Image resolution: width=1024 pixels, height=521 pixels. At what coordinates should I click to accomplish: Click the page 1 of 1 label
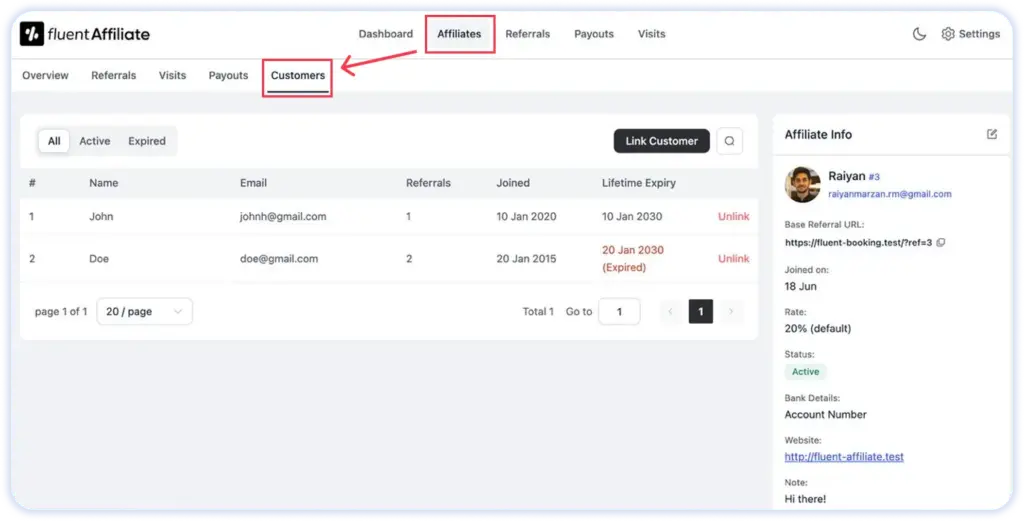pos(61,311)
